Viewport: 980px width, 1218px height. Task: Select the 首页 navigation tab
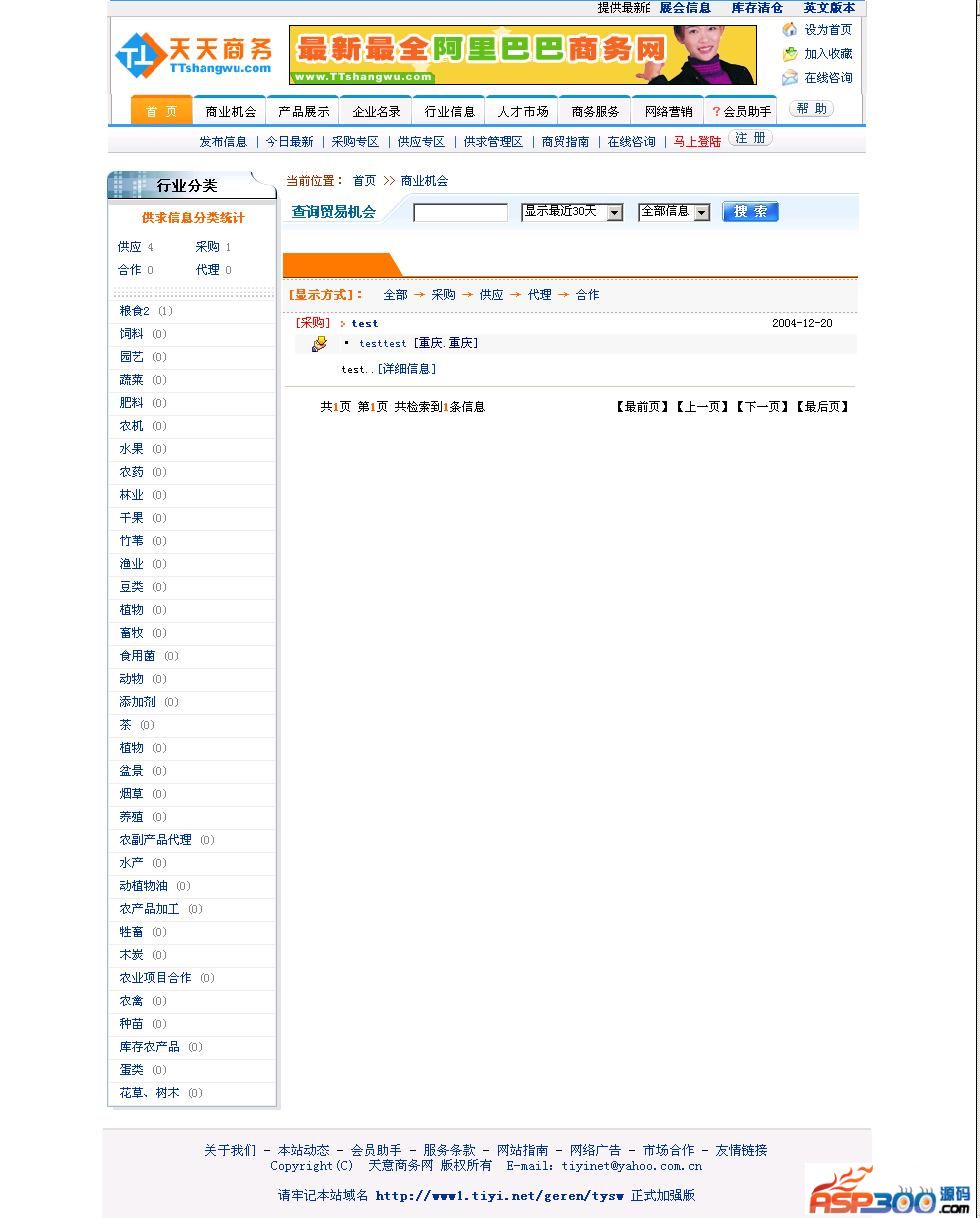click(161, 111)
